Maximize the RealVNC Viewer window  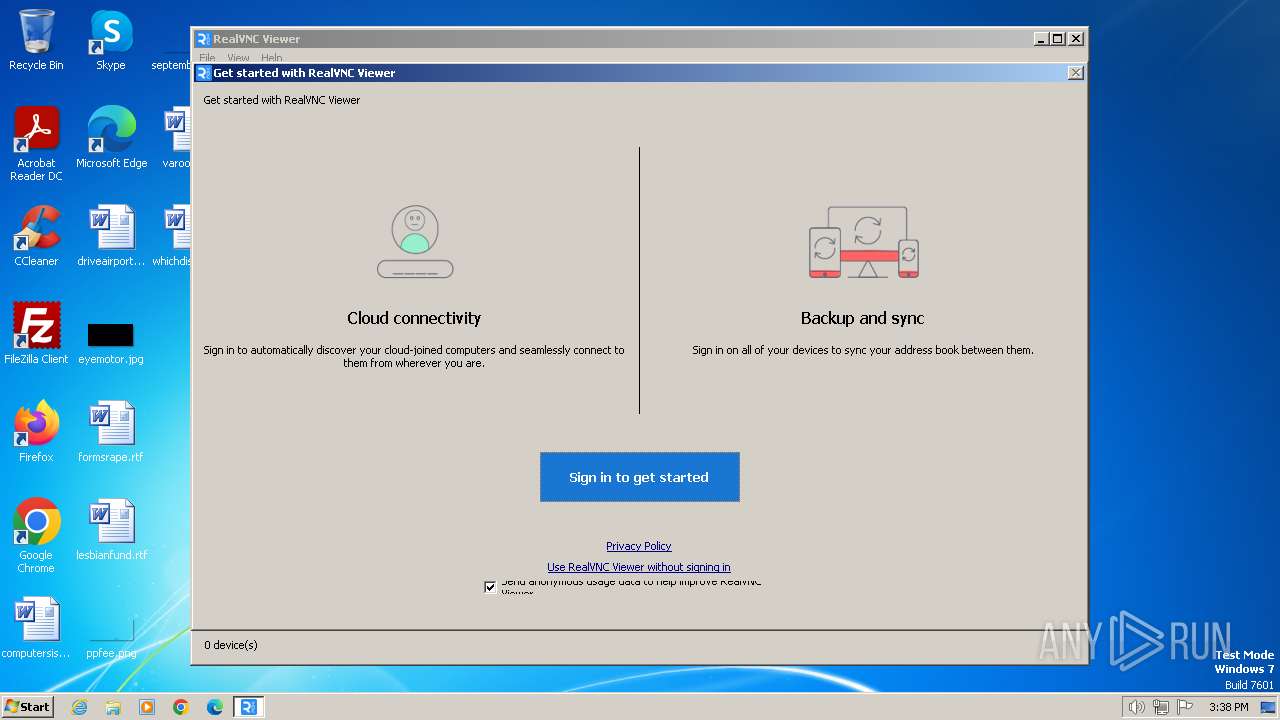tap(1058, 39)
